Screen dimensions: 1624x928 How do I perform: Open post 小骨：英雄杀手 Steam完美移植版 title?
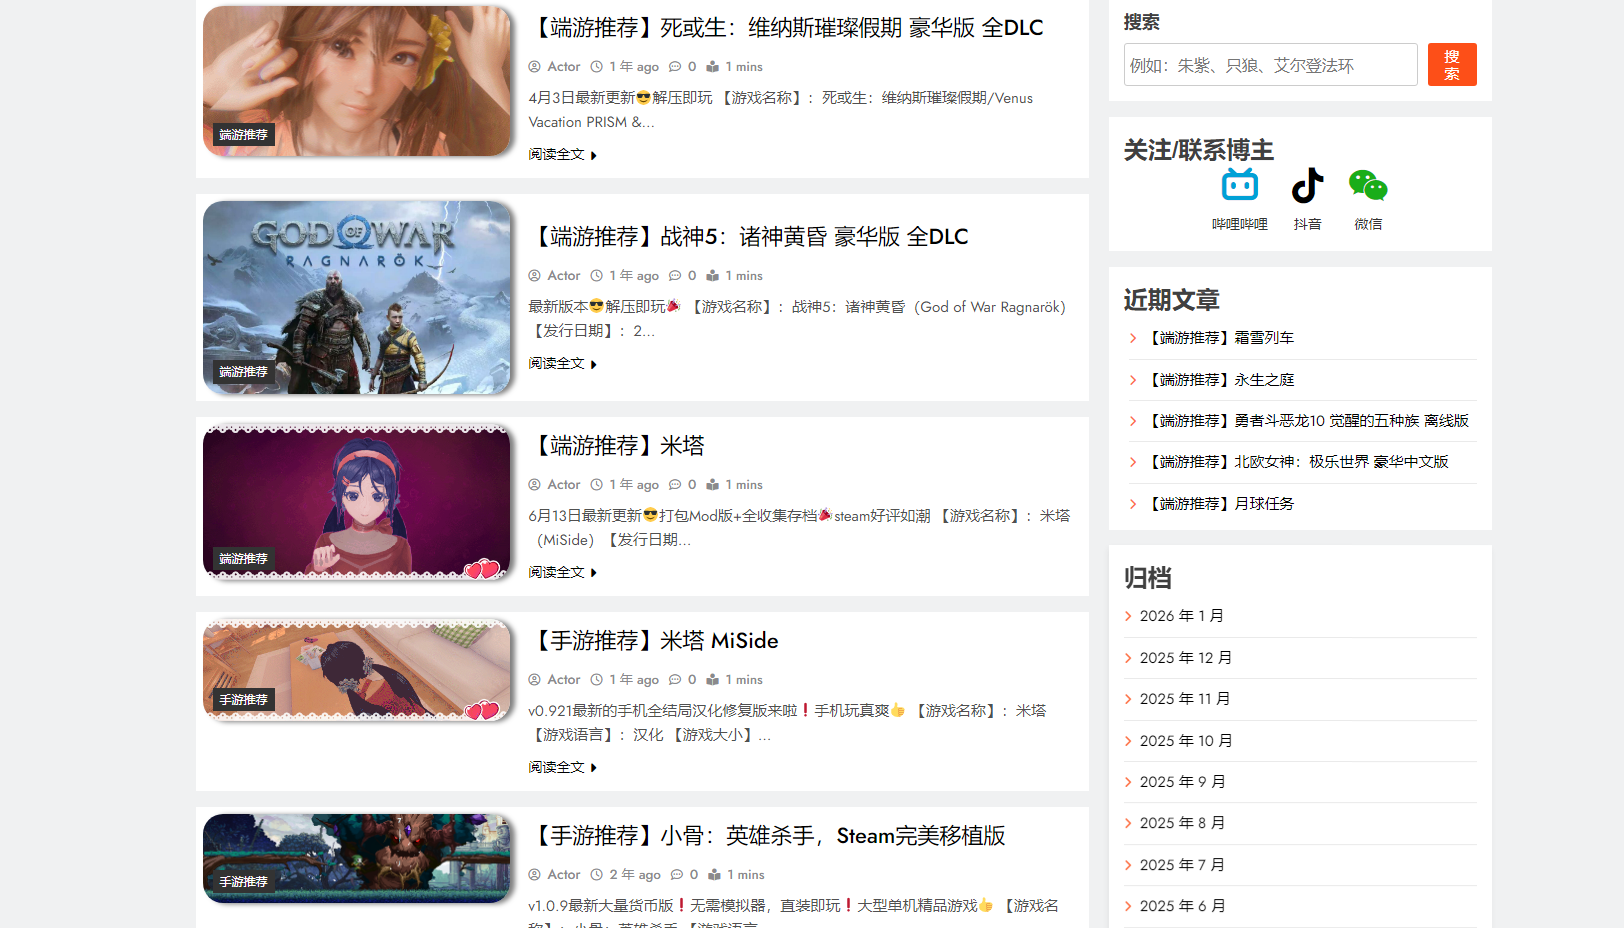[x=767, y=836]
